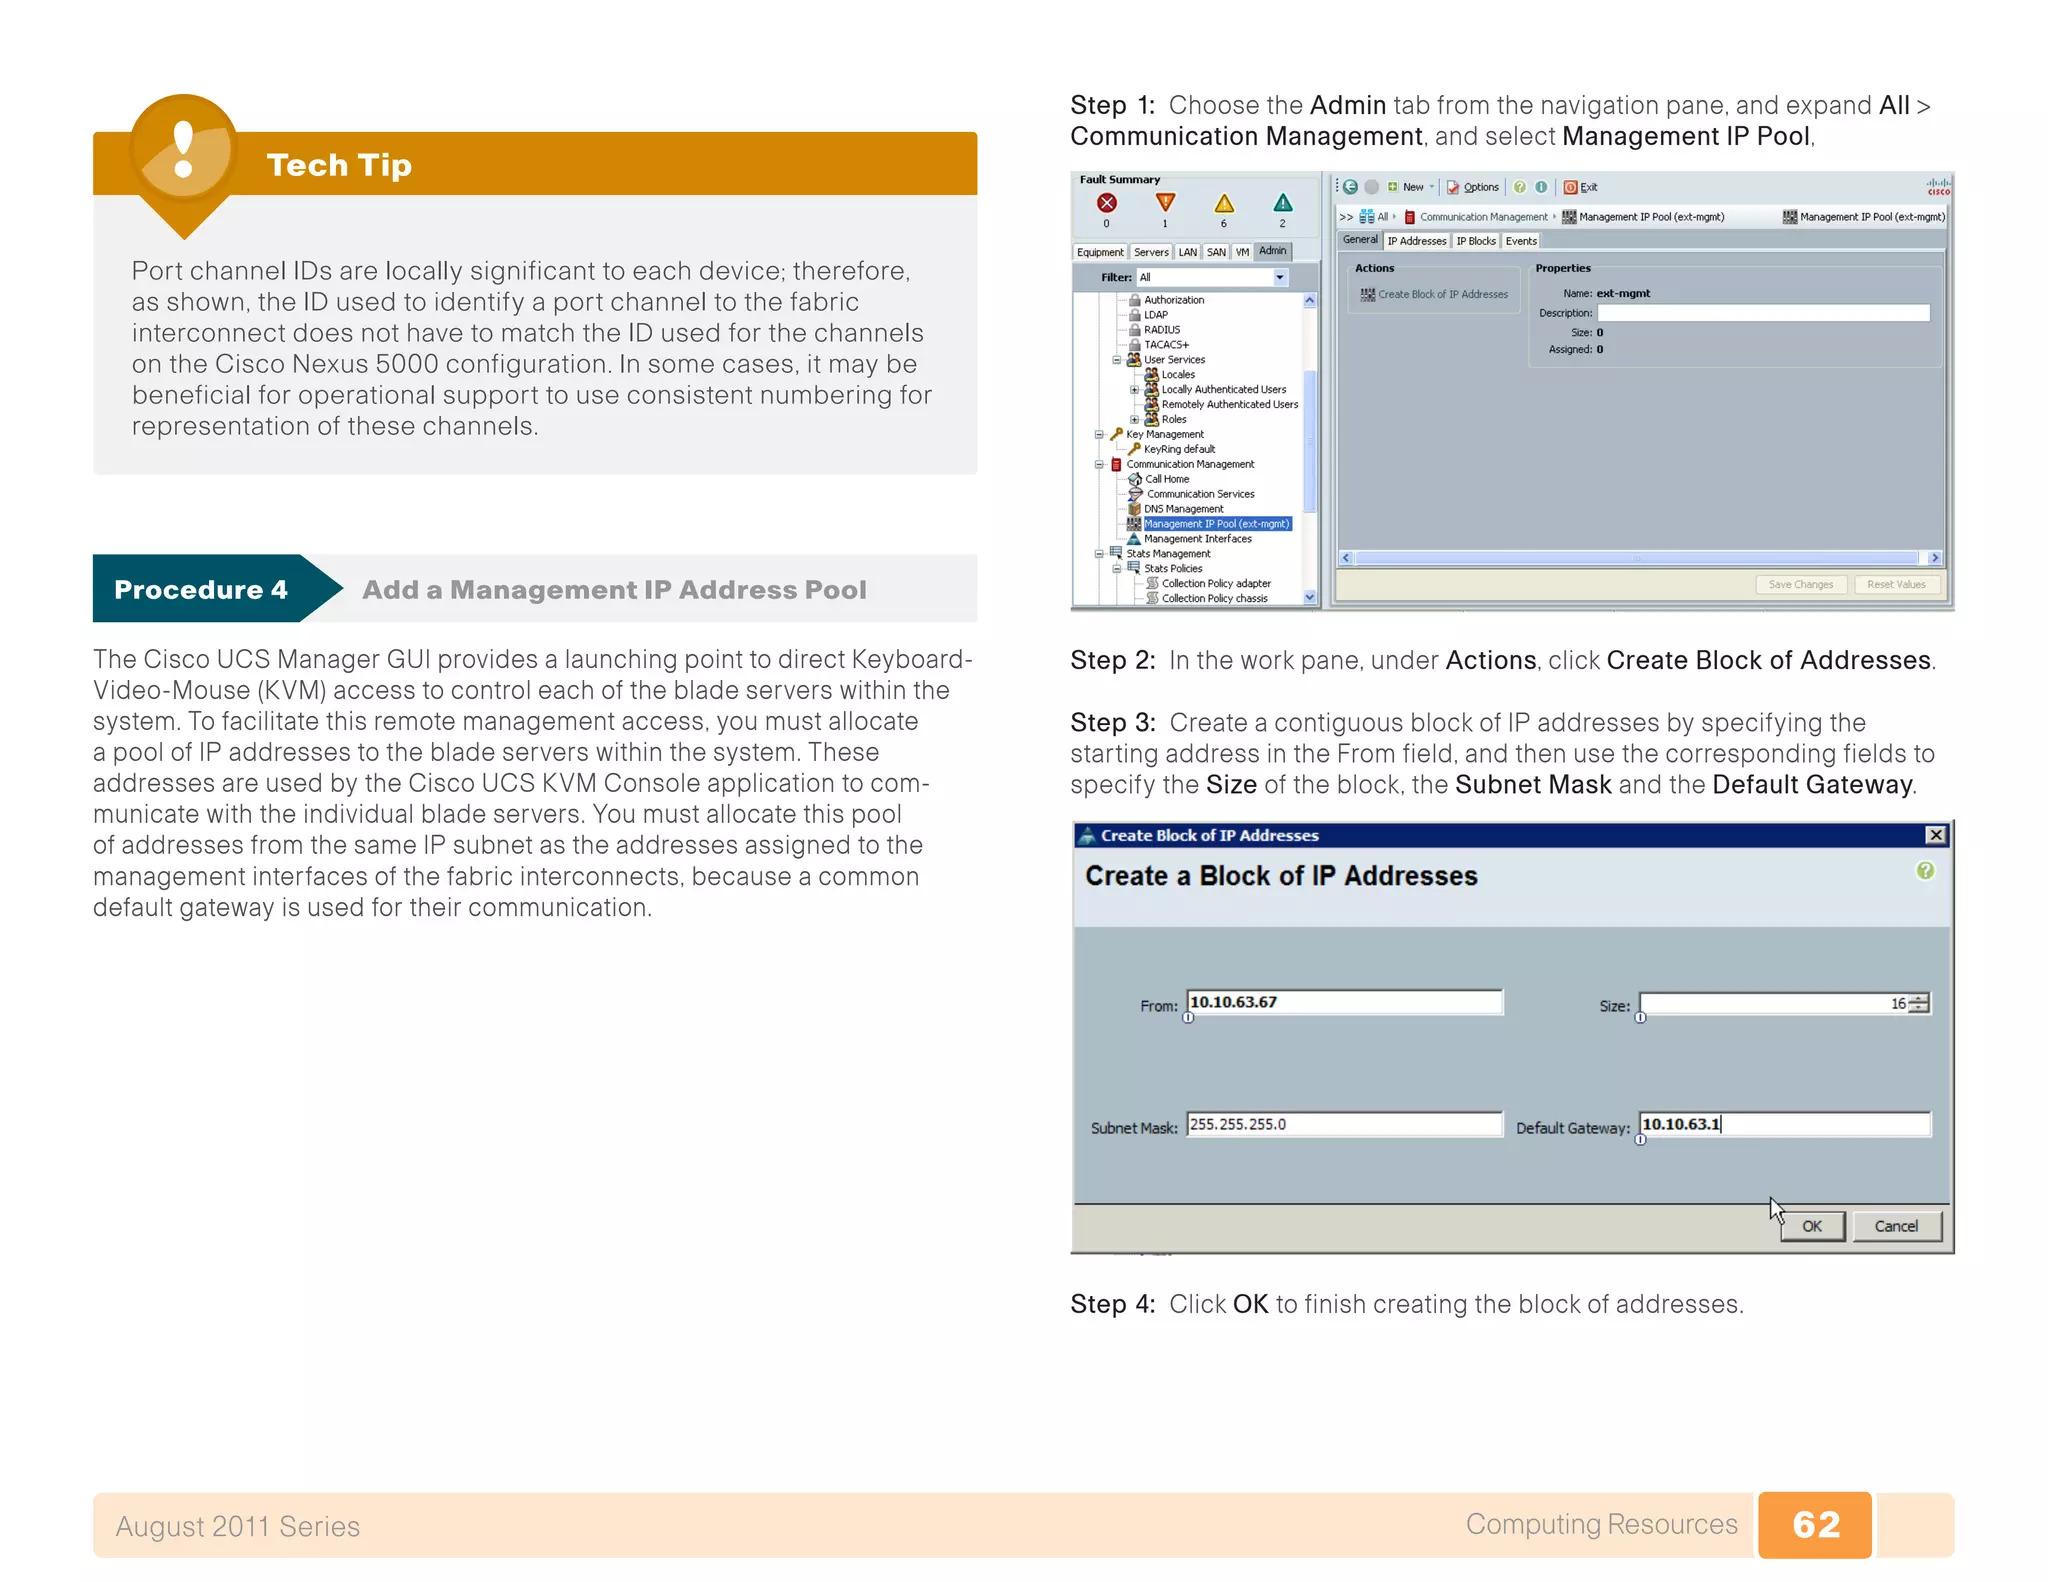
Task: Open the Equipment navigation tab
Action: point(1100,252)
